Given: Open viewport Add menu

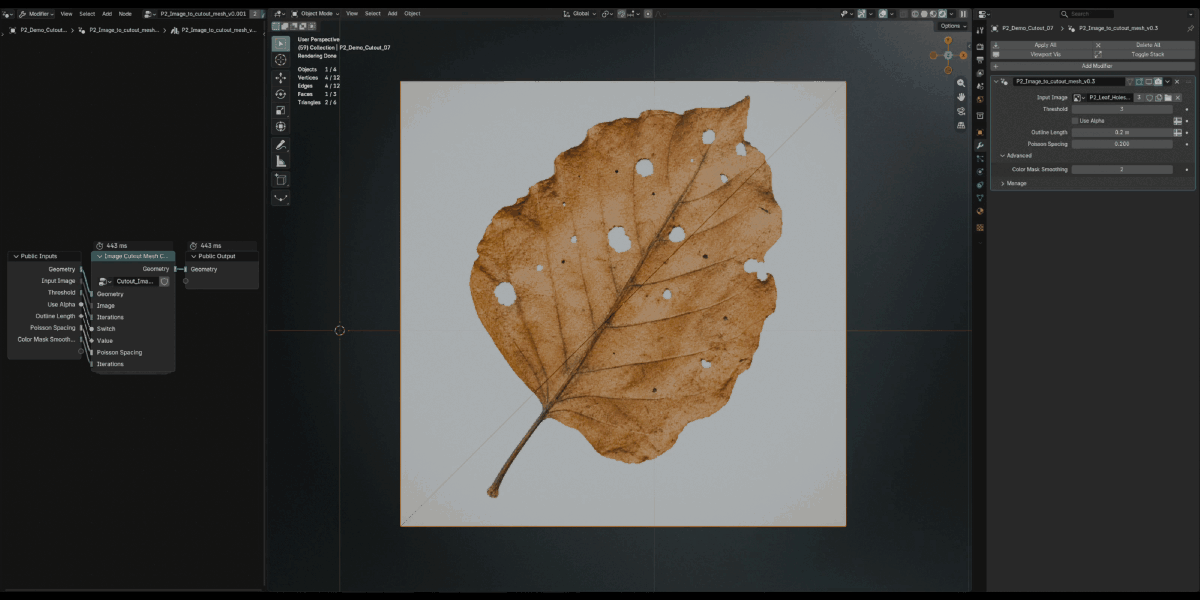Looking at the screenshot, I should coord(392,14).
